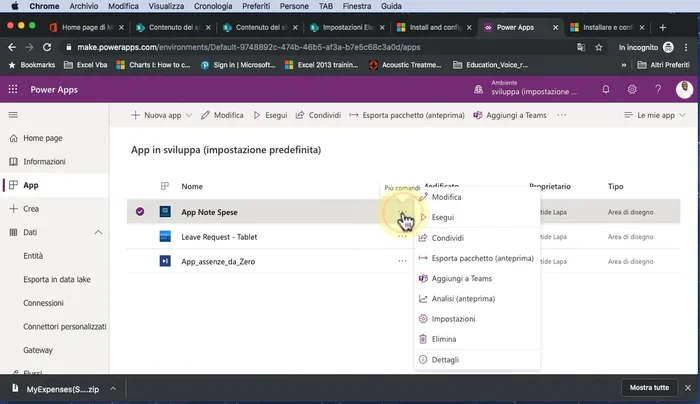The image size is (700, 404).
Task: Open toolbar overflow ellipsis after Aggiungi a Teams
Action: [562, 115]
